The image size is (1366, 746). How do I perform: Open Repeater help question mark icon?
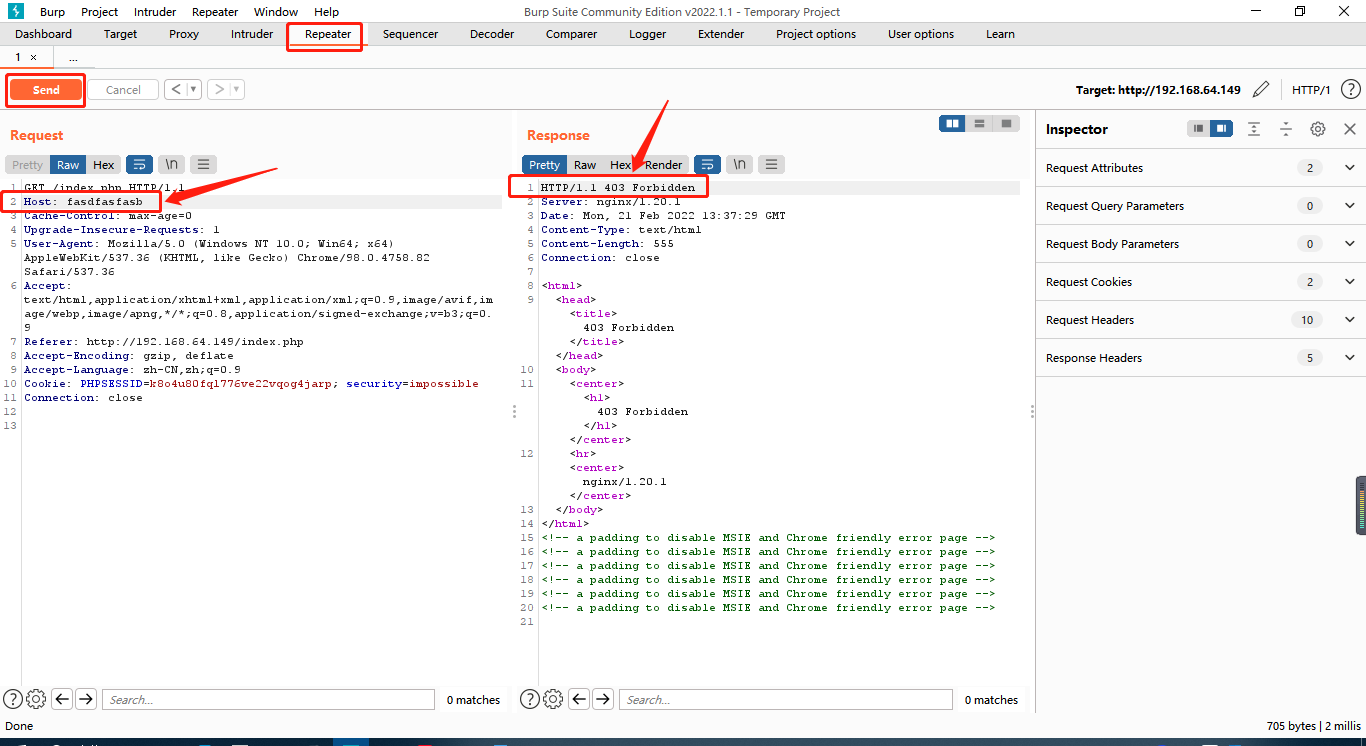coord(1351,90)
